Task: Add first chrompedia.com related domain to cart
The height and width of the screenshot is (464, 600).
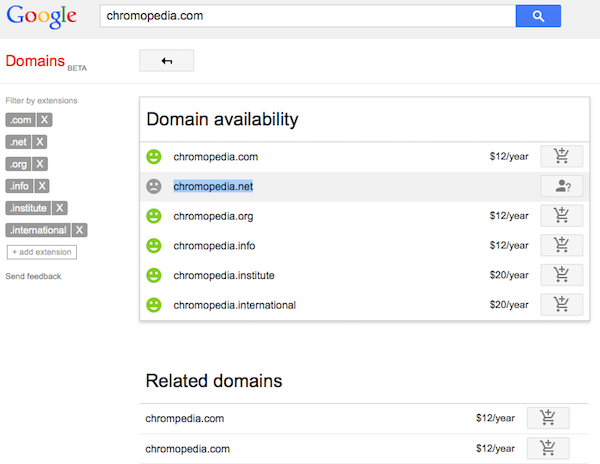Action: [547, 419]
